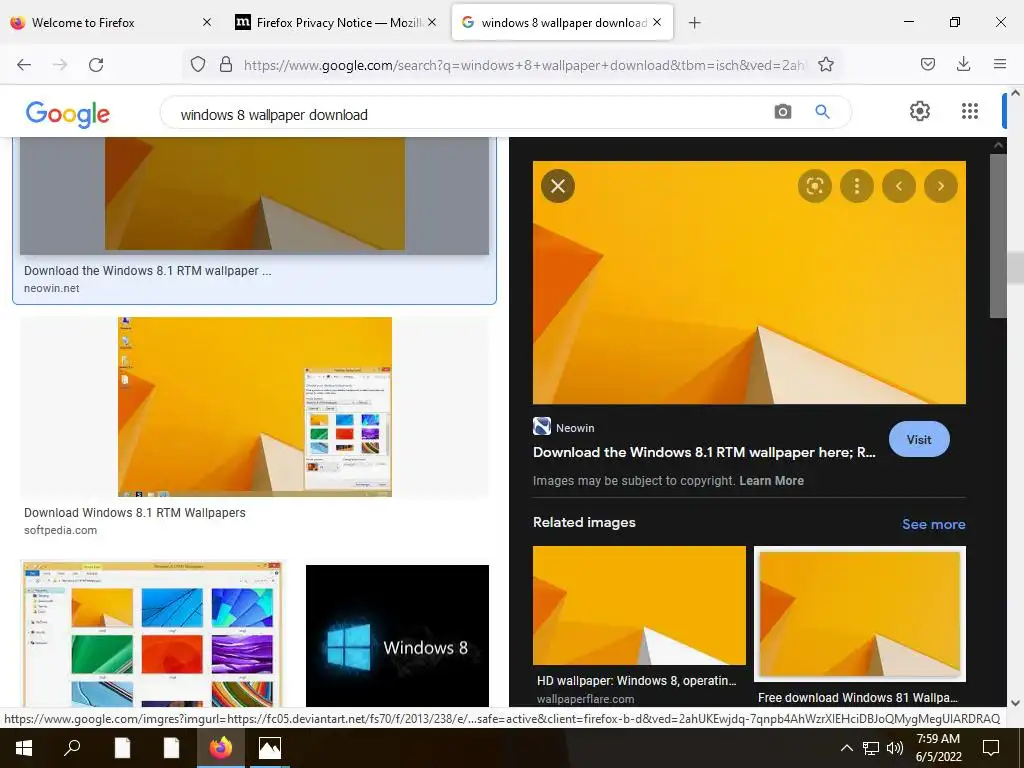Open Save to Pocket
Viewport: 1024px width, 768px height.
(927, 64)
